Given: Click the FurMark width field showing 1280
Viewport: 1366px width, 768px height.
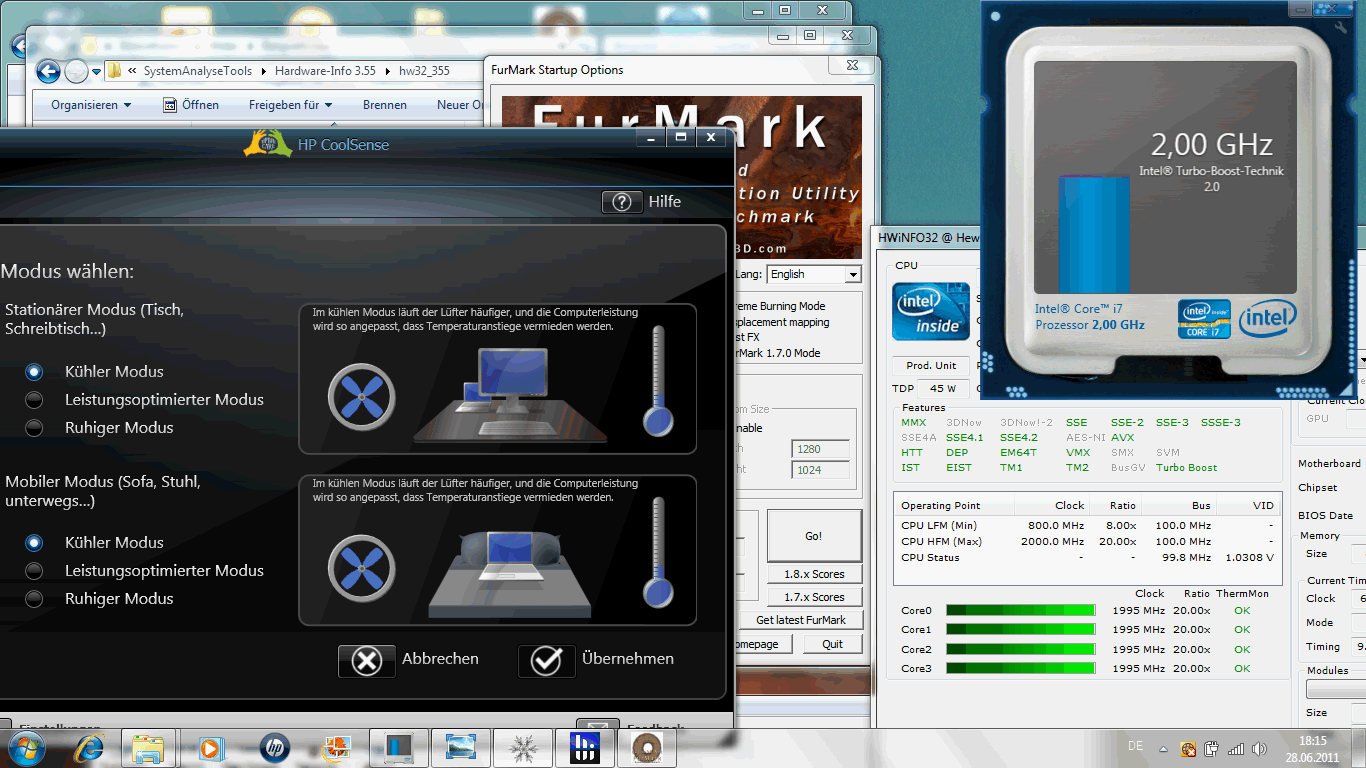Looking at the screenshot, I should [x=820, y=449].
